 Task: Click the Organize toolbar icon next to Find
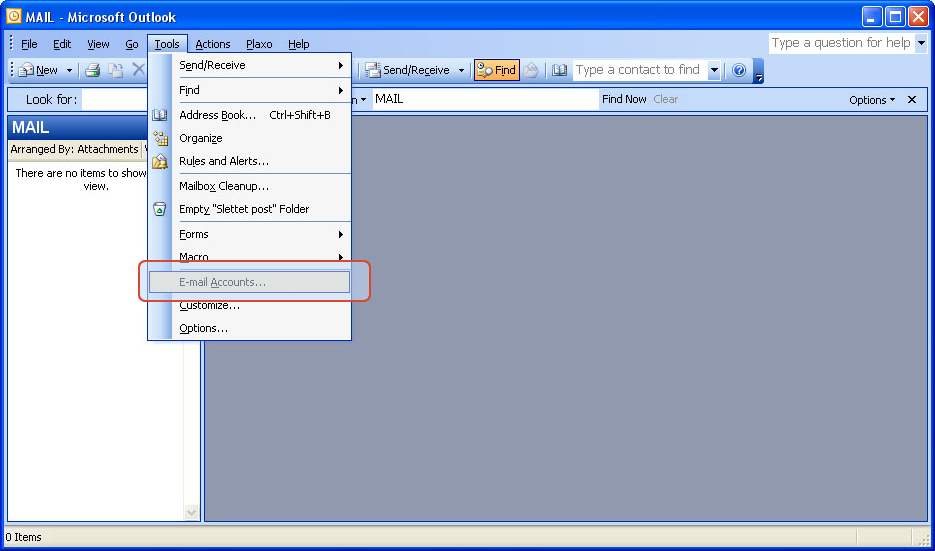coord(531,70)
